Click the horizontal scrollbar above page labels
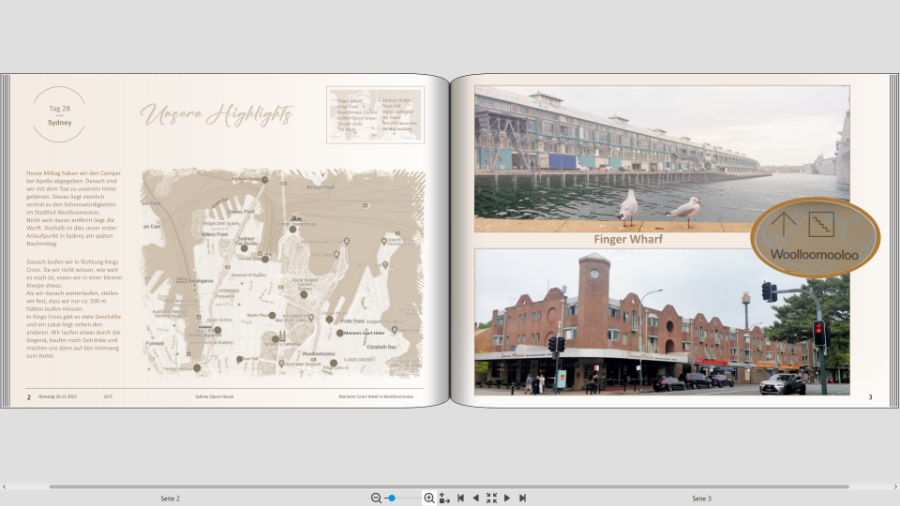The image size is (900, 506). point(450,487)
